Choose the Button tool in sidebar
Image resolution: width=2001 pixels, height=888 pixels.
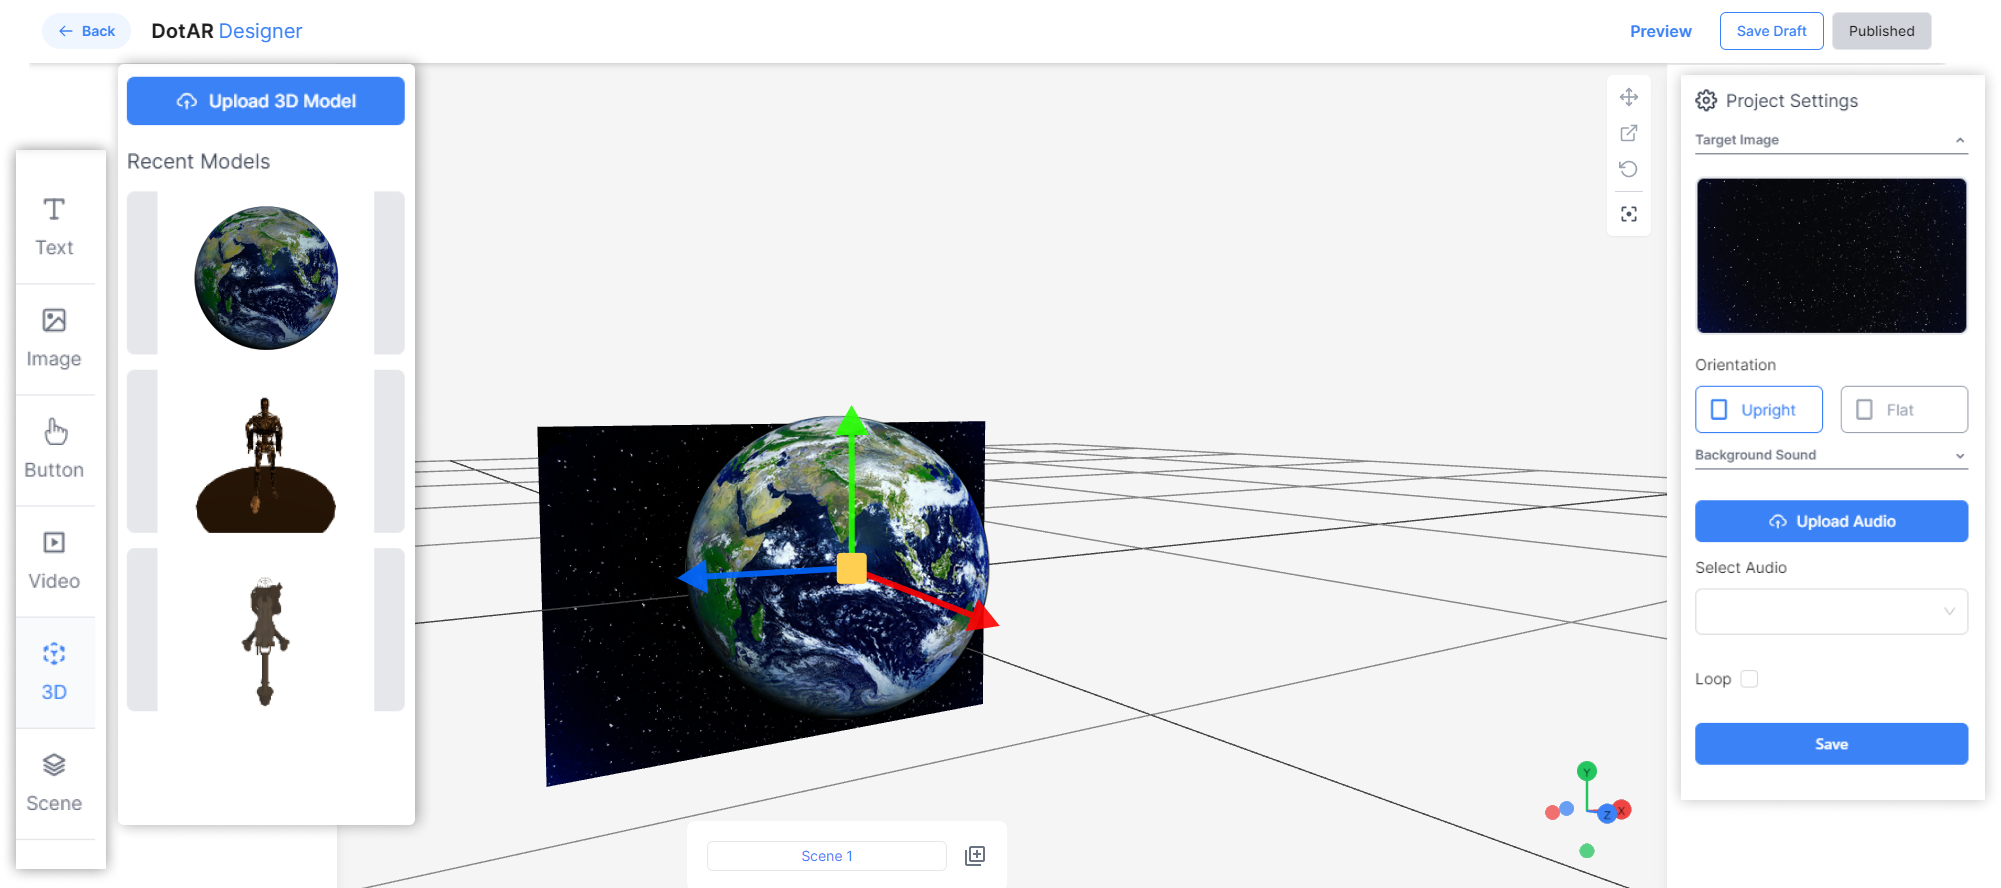click(x=54, y=449)
